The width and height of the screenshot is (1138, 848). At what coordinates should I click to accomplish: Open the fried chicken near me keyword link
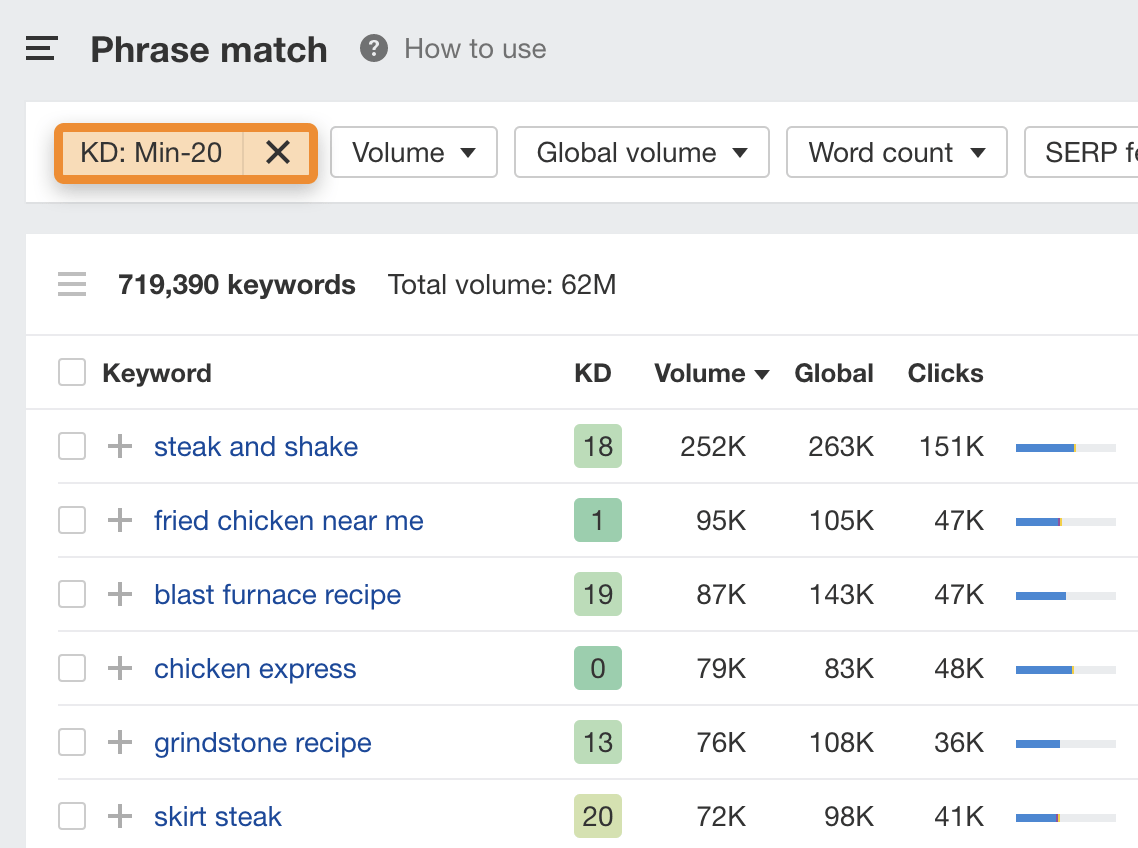(288, 521)
